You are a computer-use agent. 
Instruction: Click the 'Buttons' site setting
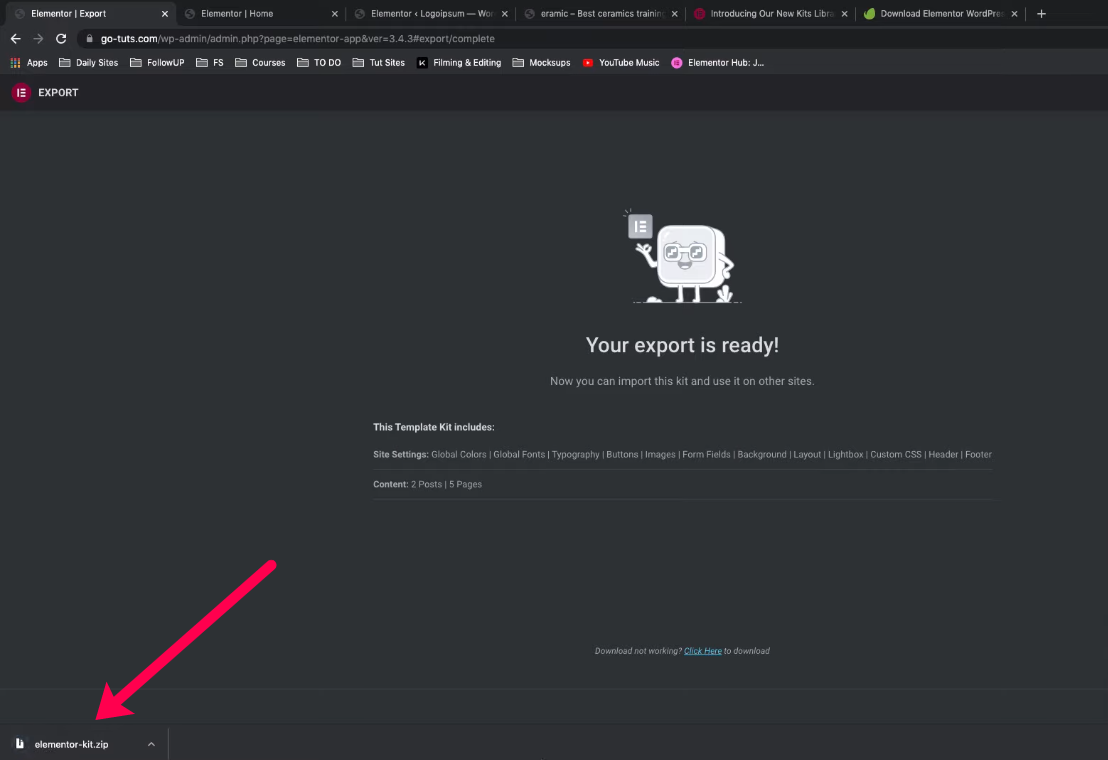(622, 455)
